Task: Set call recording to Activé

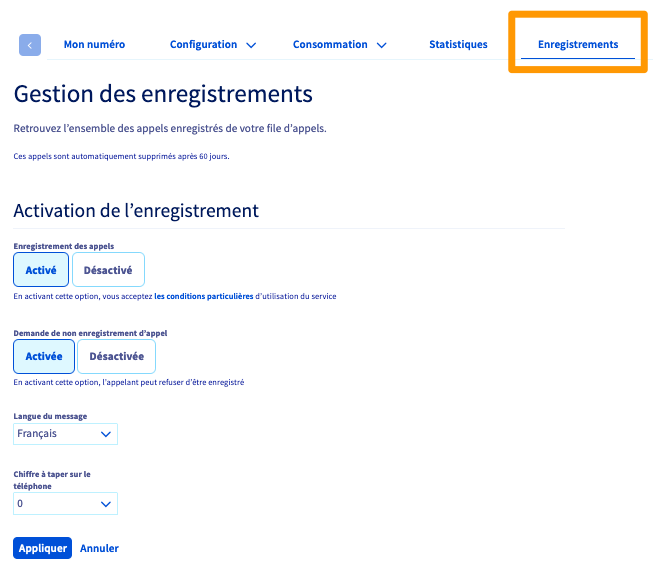Action: pyautogui.click(x=41, y=270)
